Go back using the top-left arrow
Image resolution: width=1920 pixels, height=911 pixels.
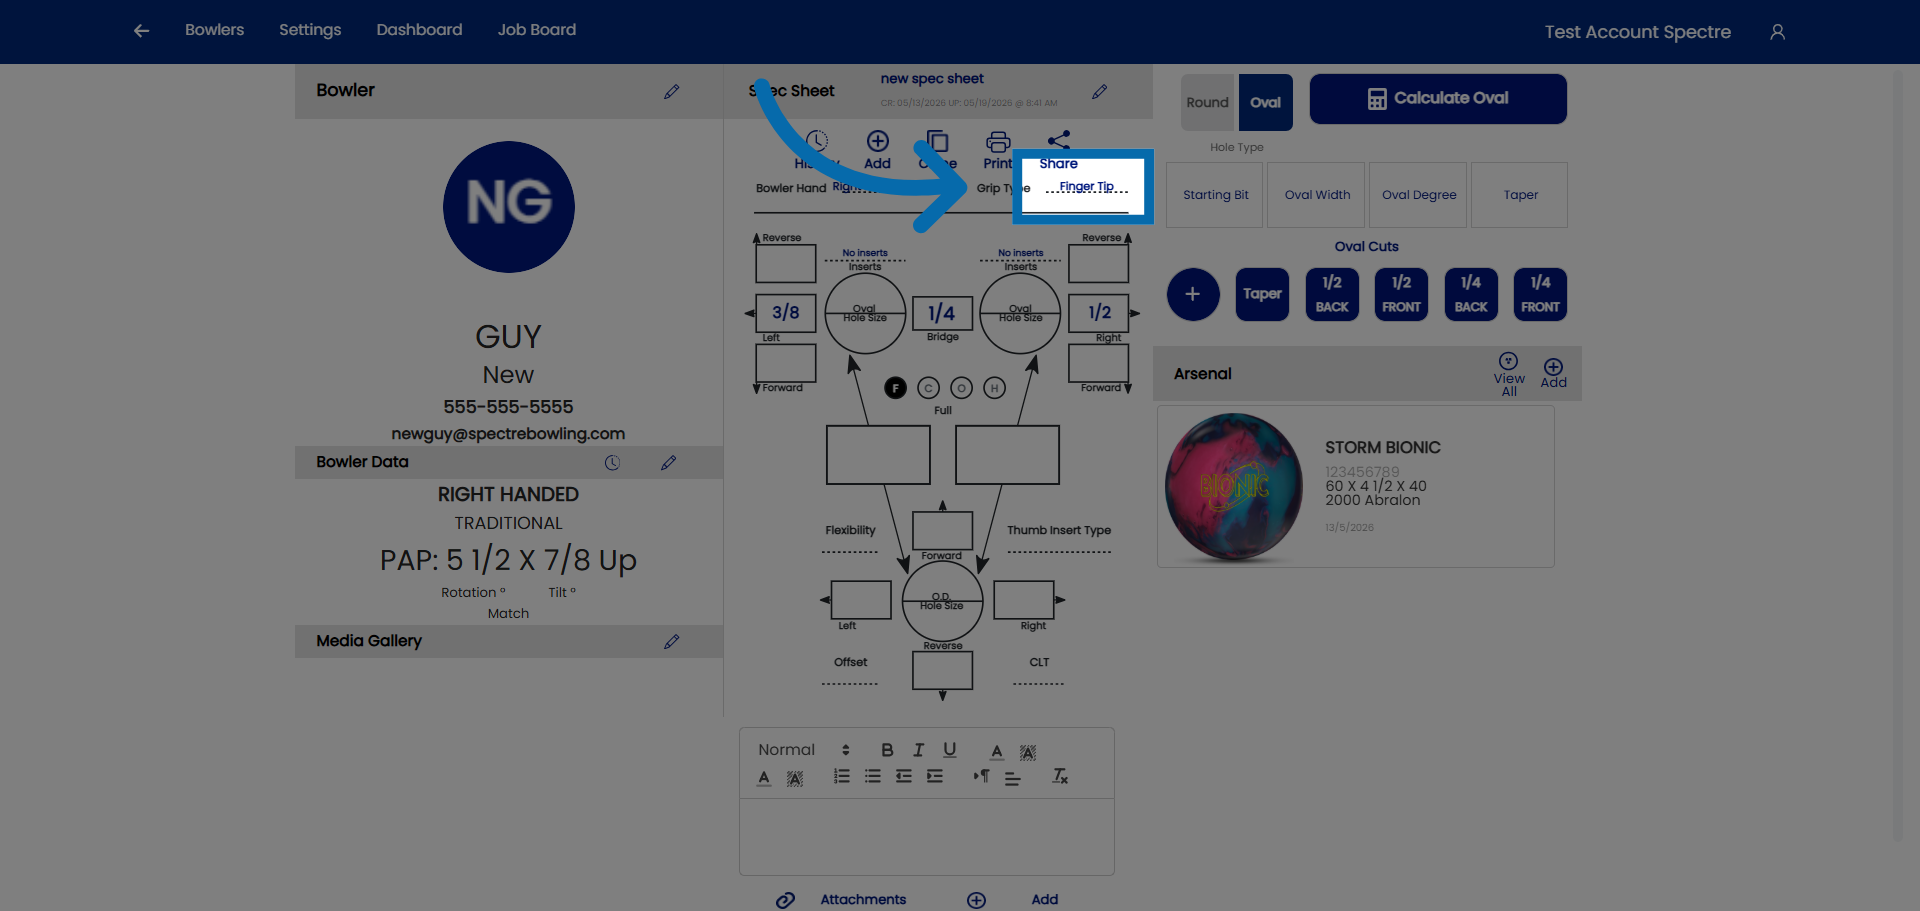141,31
